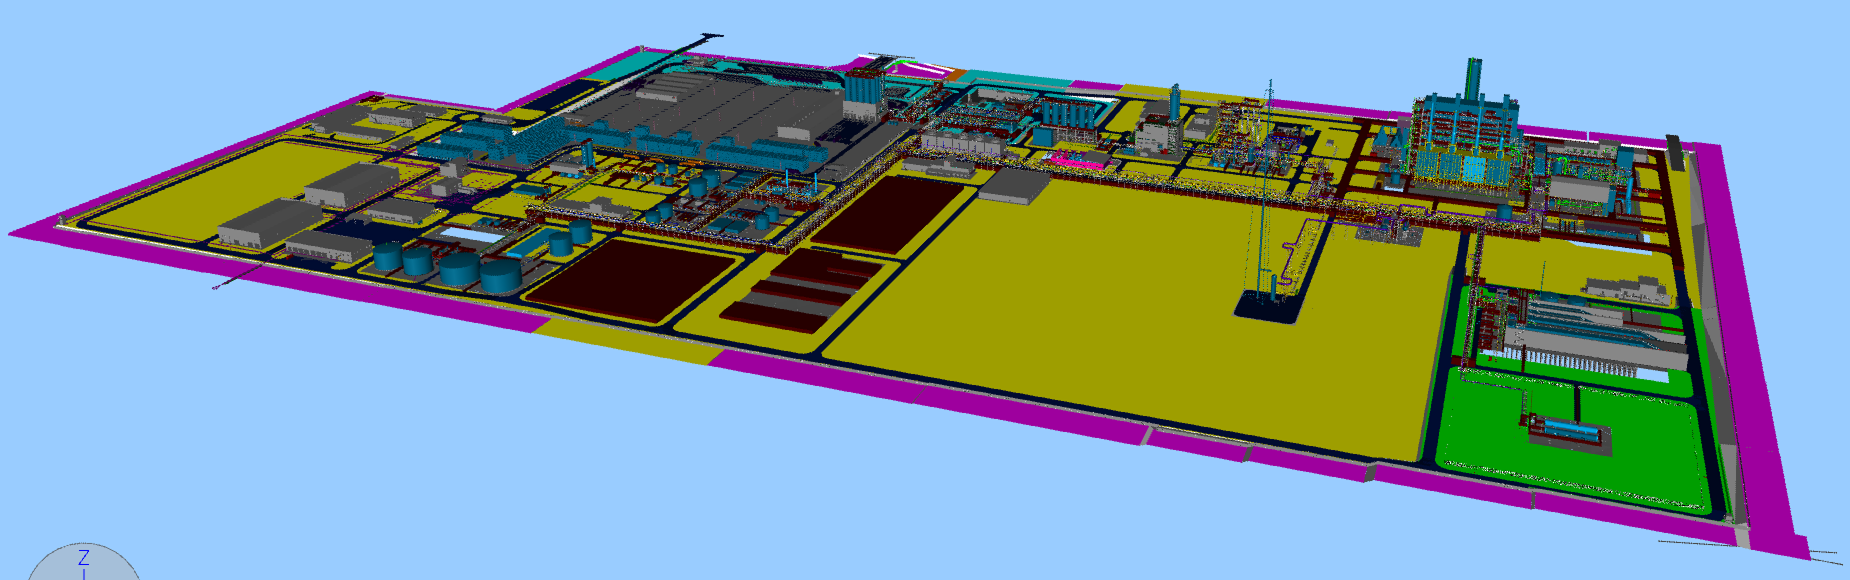1850x580 pixels.
Task: Pick the rightmost of the four large blue tanks
Action: click(x=501, y=274)
